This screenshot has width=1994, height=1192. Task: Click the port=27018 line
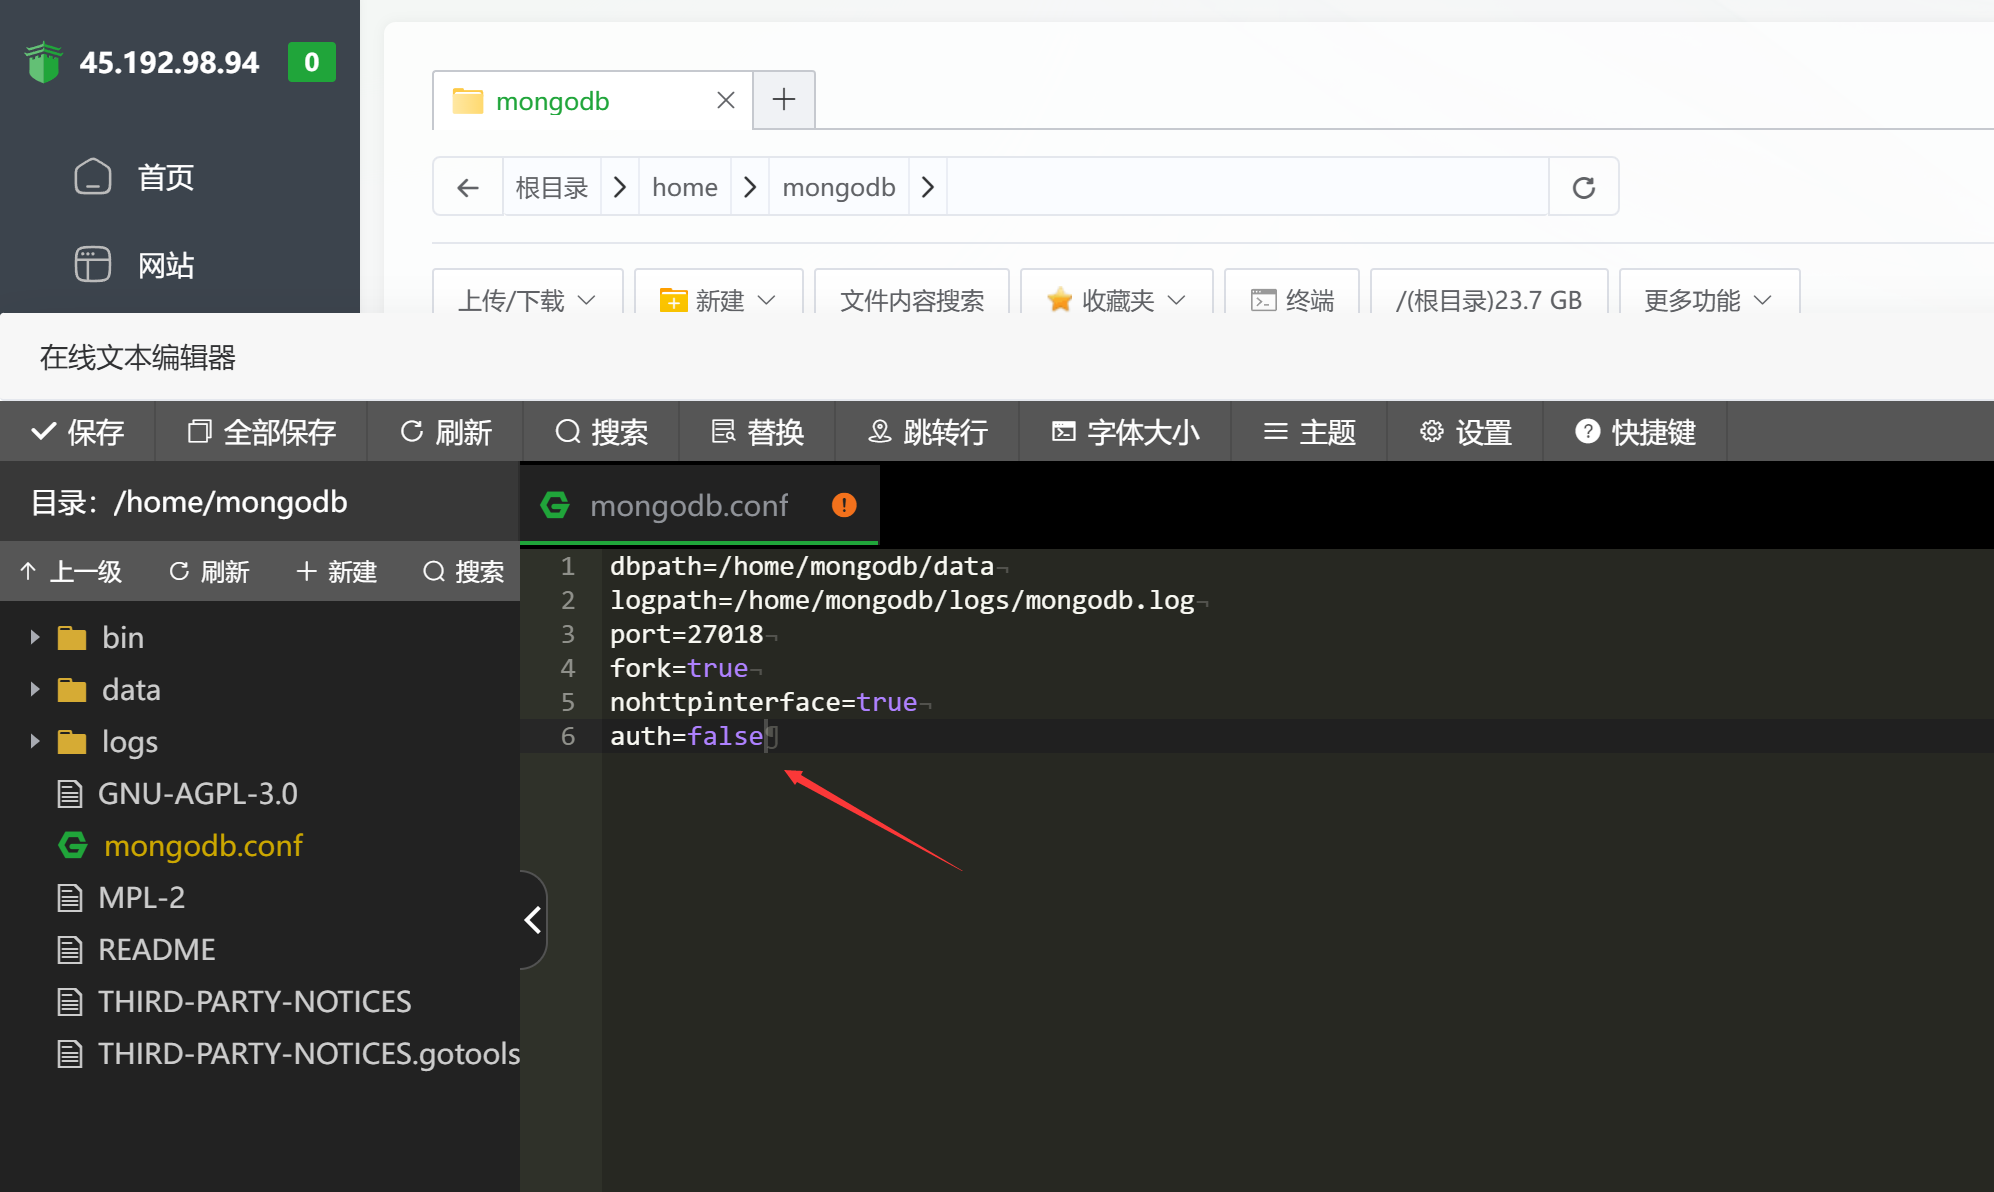click(687, 634)
